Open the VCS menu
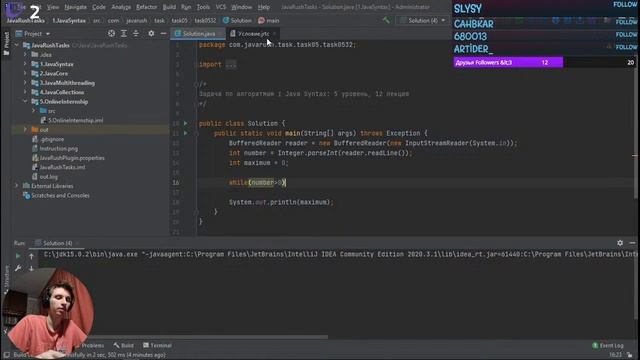The width and height of the screenshot is (640, 360). click(x=221, y=7)
